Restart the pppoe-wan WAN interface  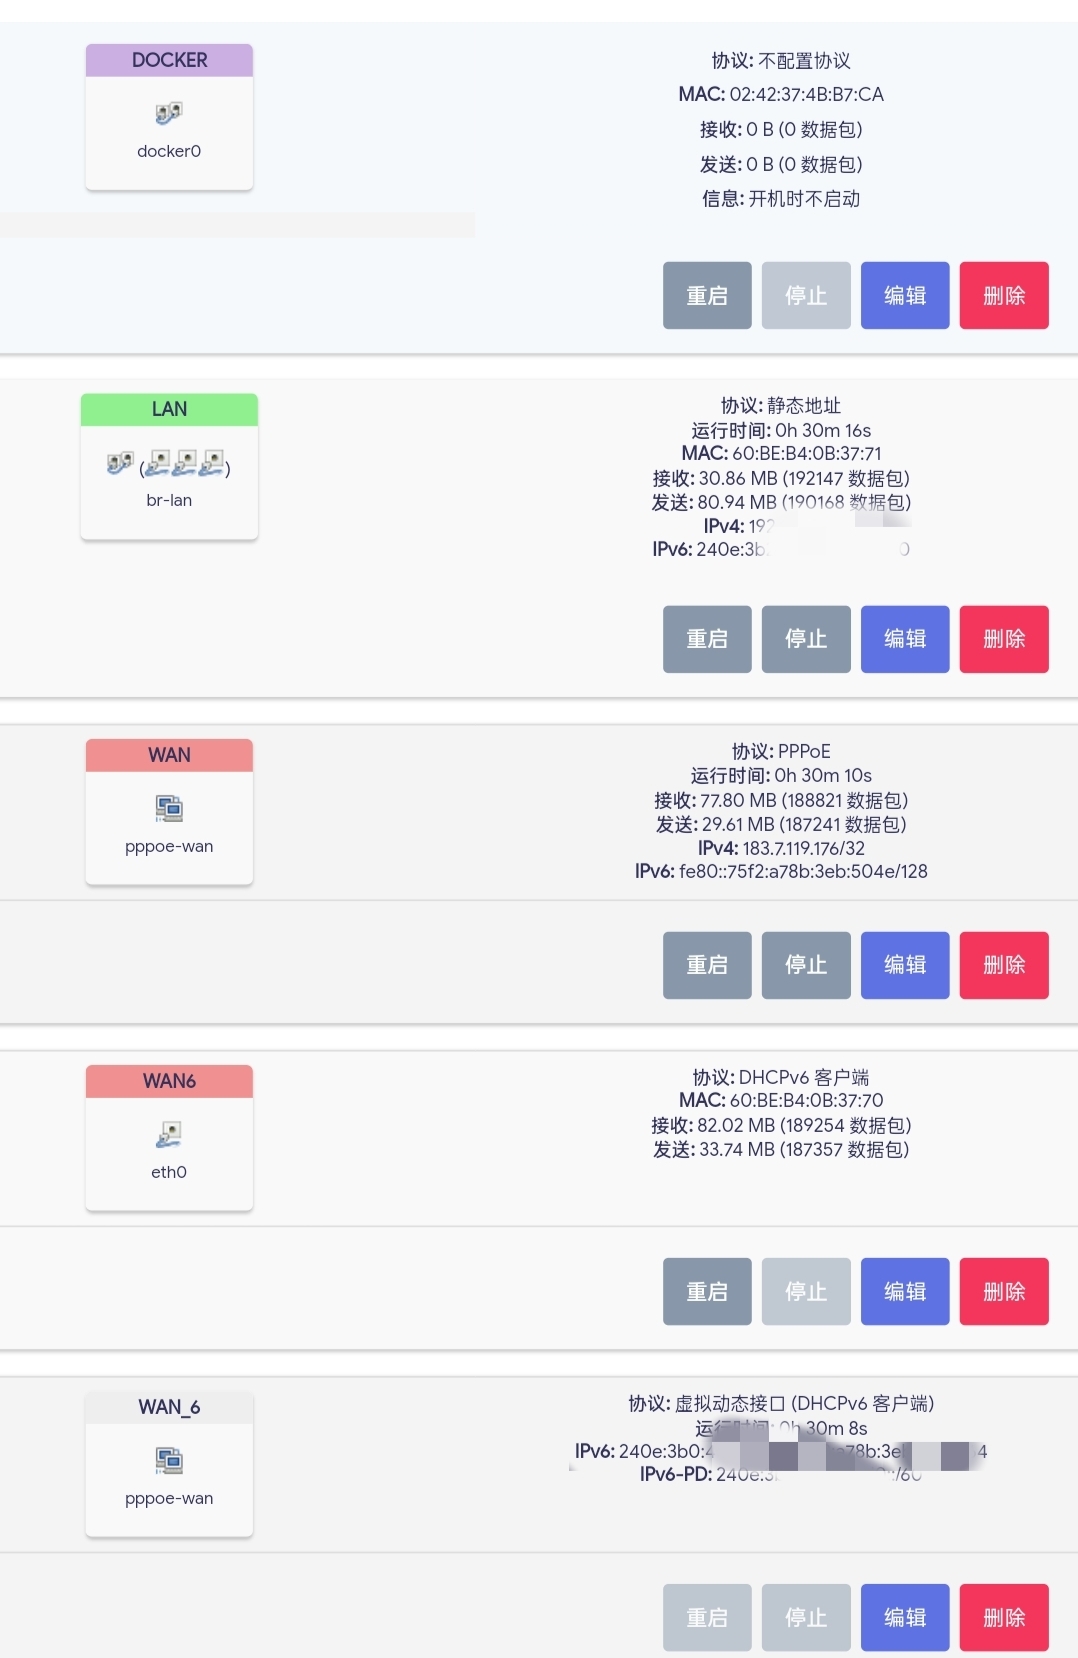[x=706, y=965]
